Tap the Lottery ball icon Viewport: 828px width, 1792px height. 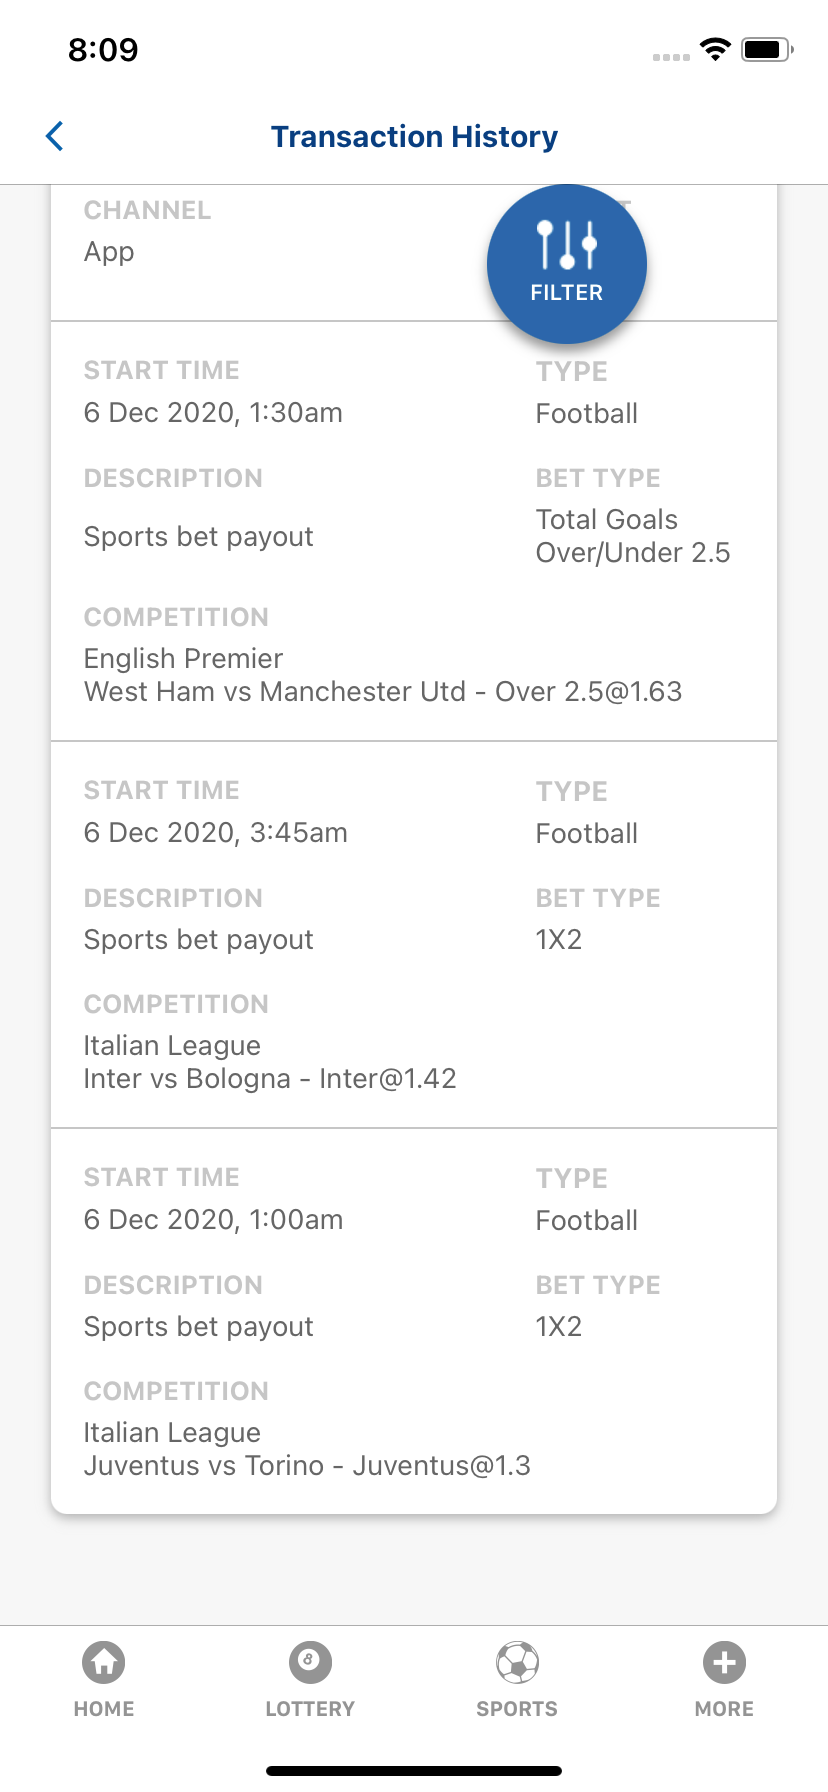click(x=310, y=1662)
